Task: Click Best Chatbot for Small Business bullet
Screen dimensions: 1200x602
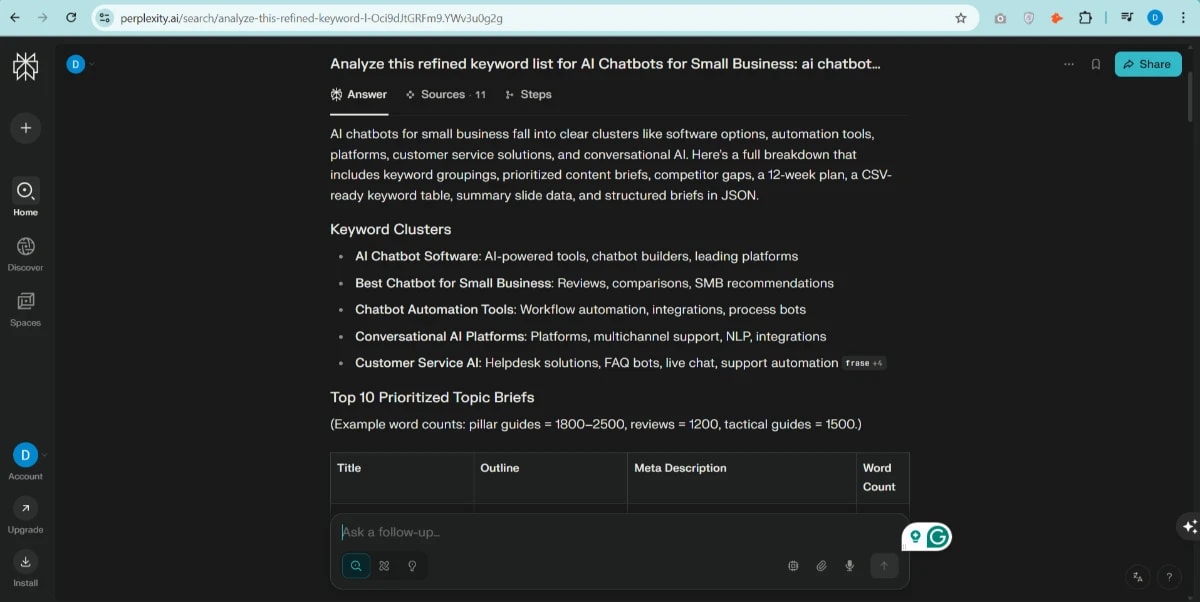Action: 594,283
